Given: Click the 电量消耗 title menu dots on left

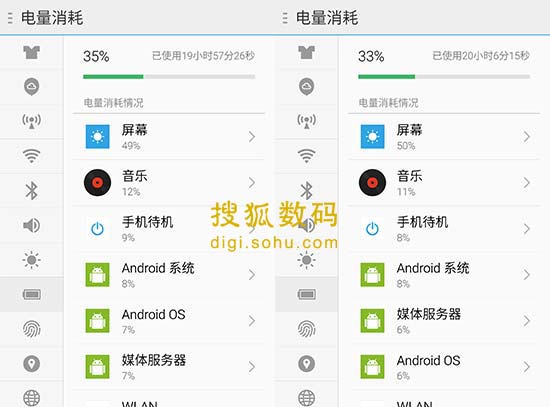Looking at the screenshot, I should 10,18.
